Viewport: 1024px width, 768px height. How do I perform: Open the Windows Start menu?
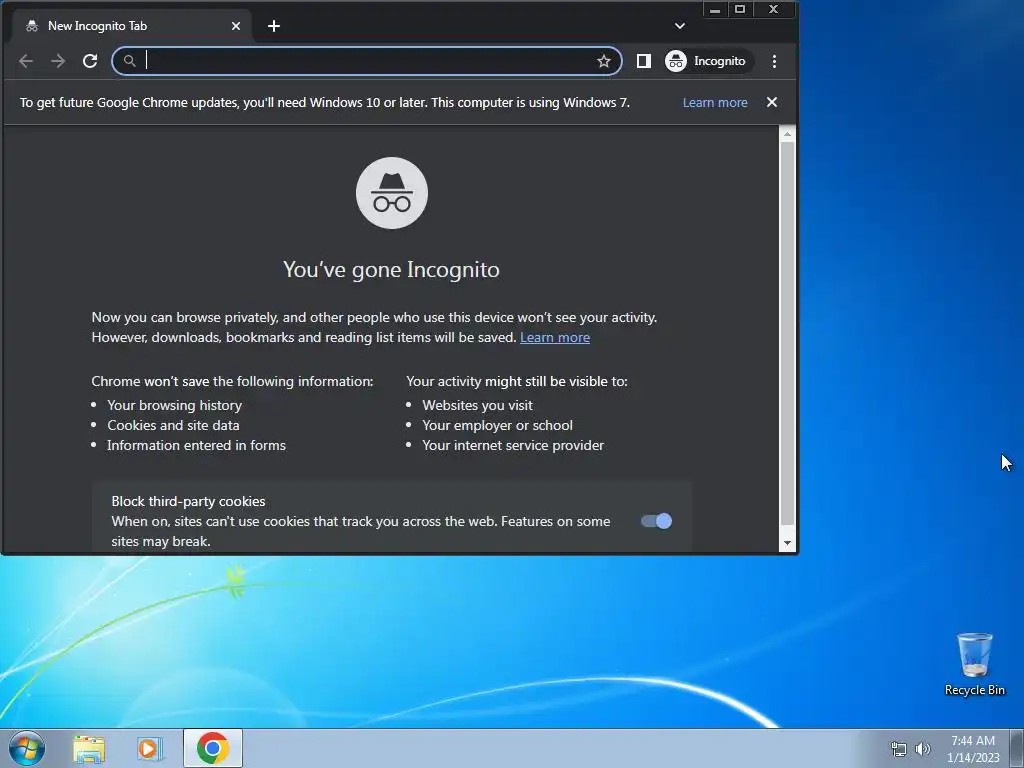point(27,748)
